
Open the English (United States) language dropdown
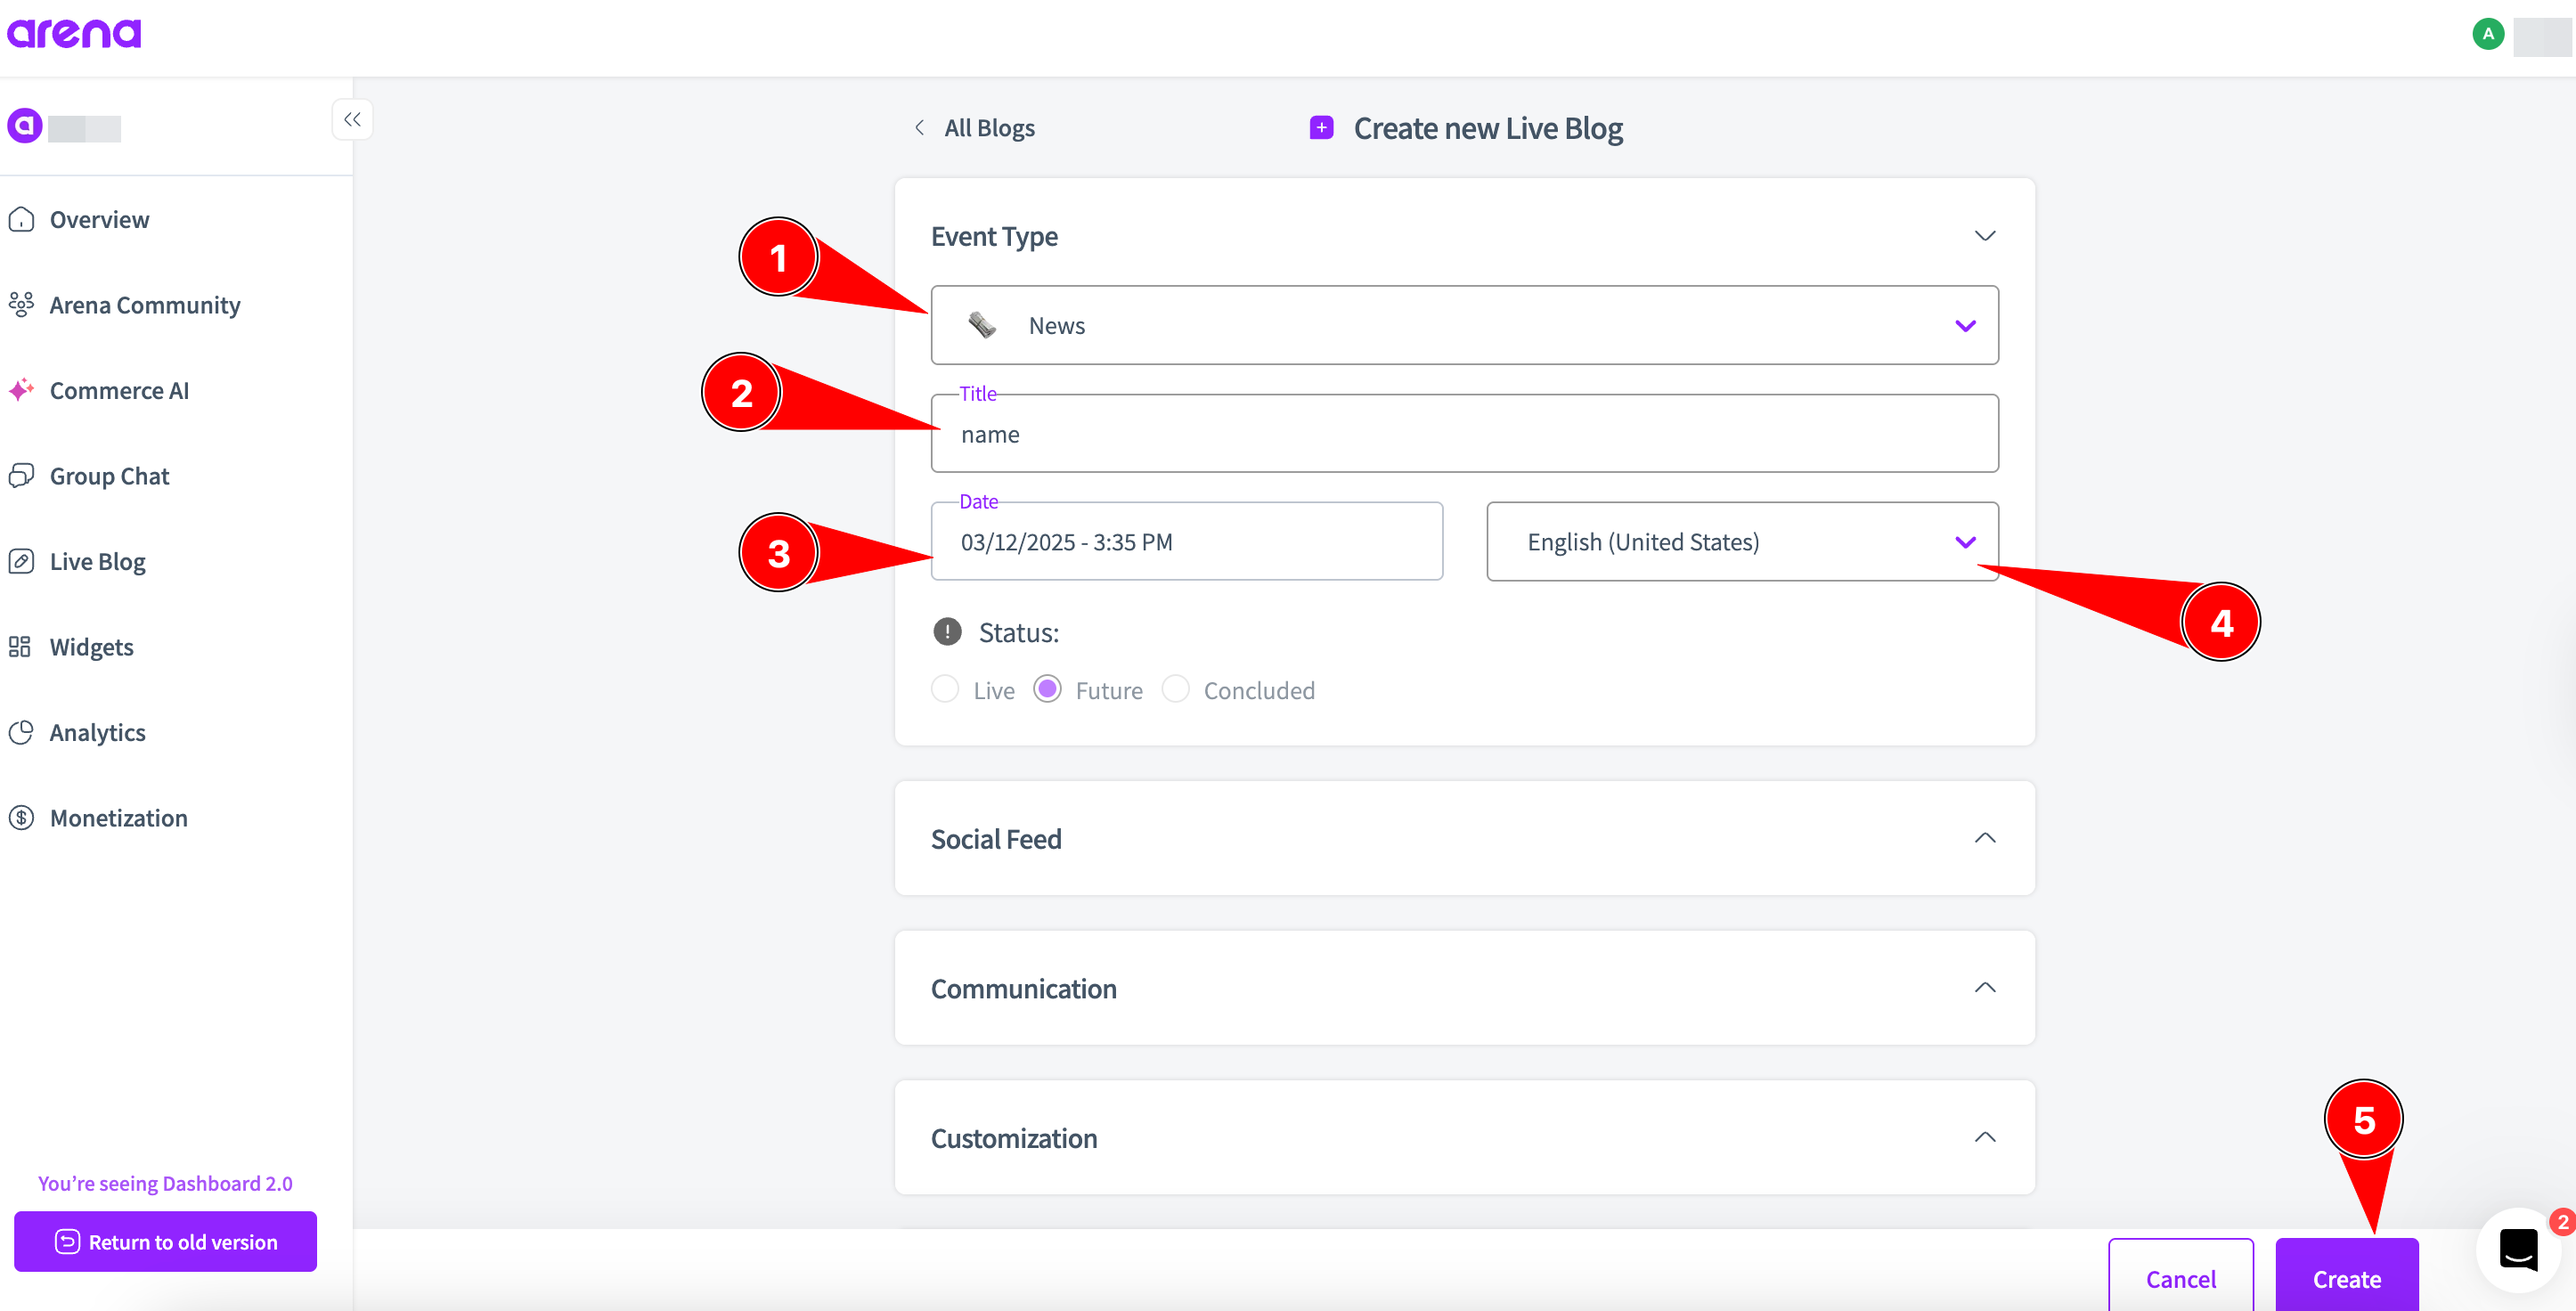(1741, 542)
